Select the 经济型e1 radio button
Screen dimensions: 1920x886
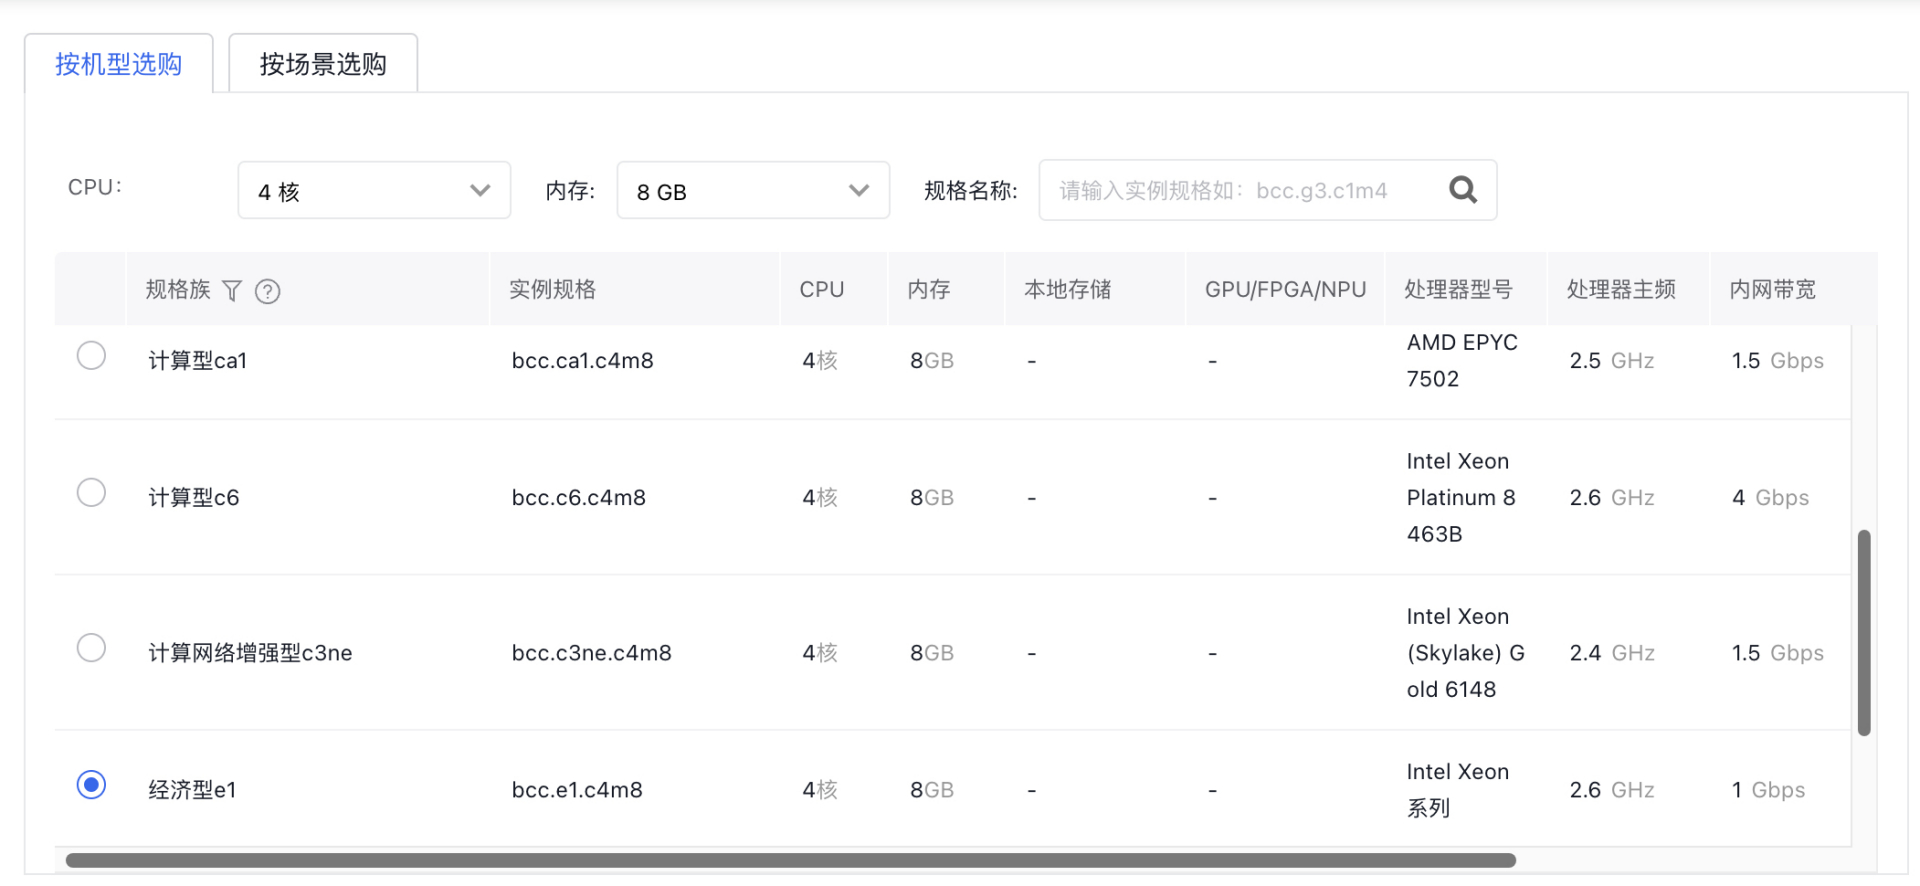pyautogui.click(x=91, y=785)
